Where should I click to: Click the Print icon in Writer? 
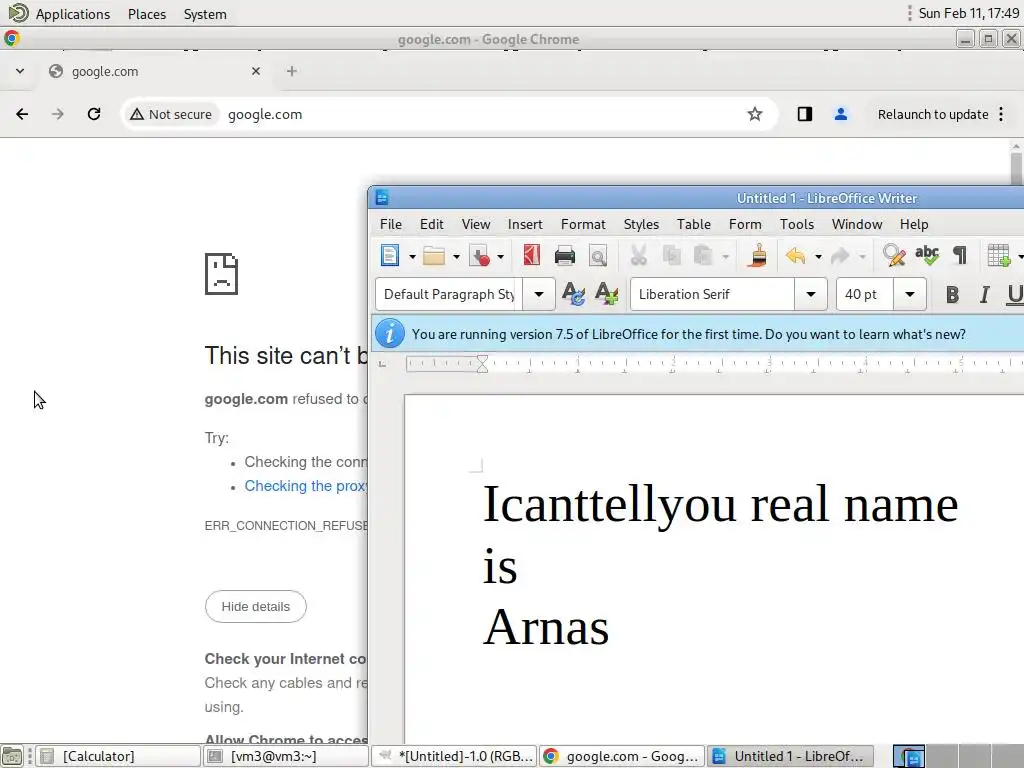click(565, 255)
